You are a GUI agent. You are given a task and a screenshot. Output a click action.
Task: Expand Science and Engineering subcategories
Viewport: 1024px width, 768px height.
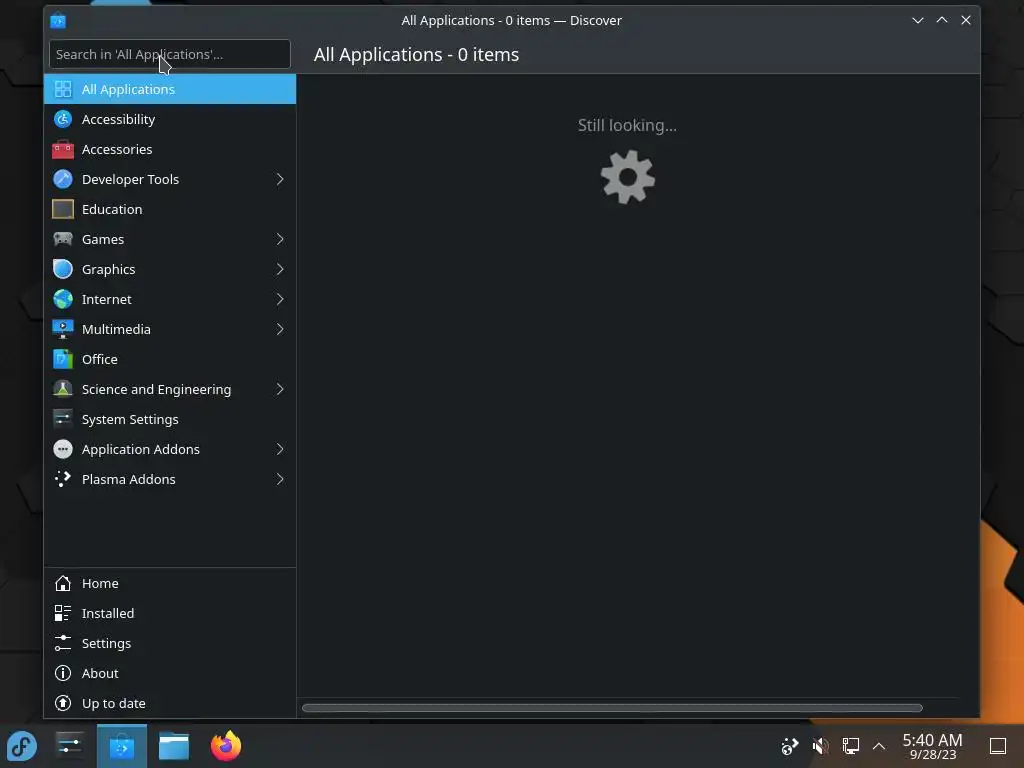[x=280, y=389]
